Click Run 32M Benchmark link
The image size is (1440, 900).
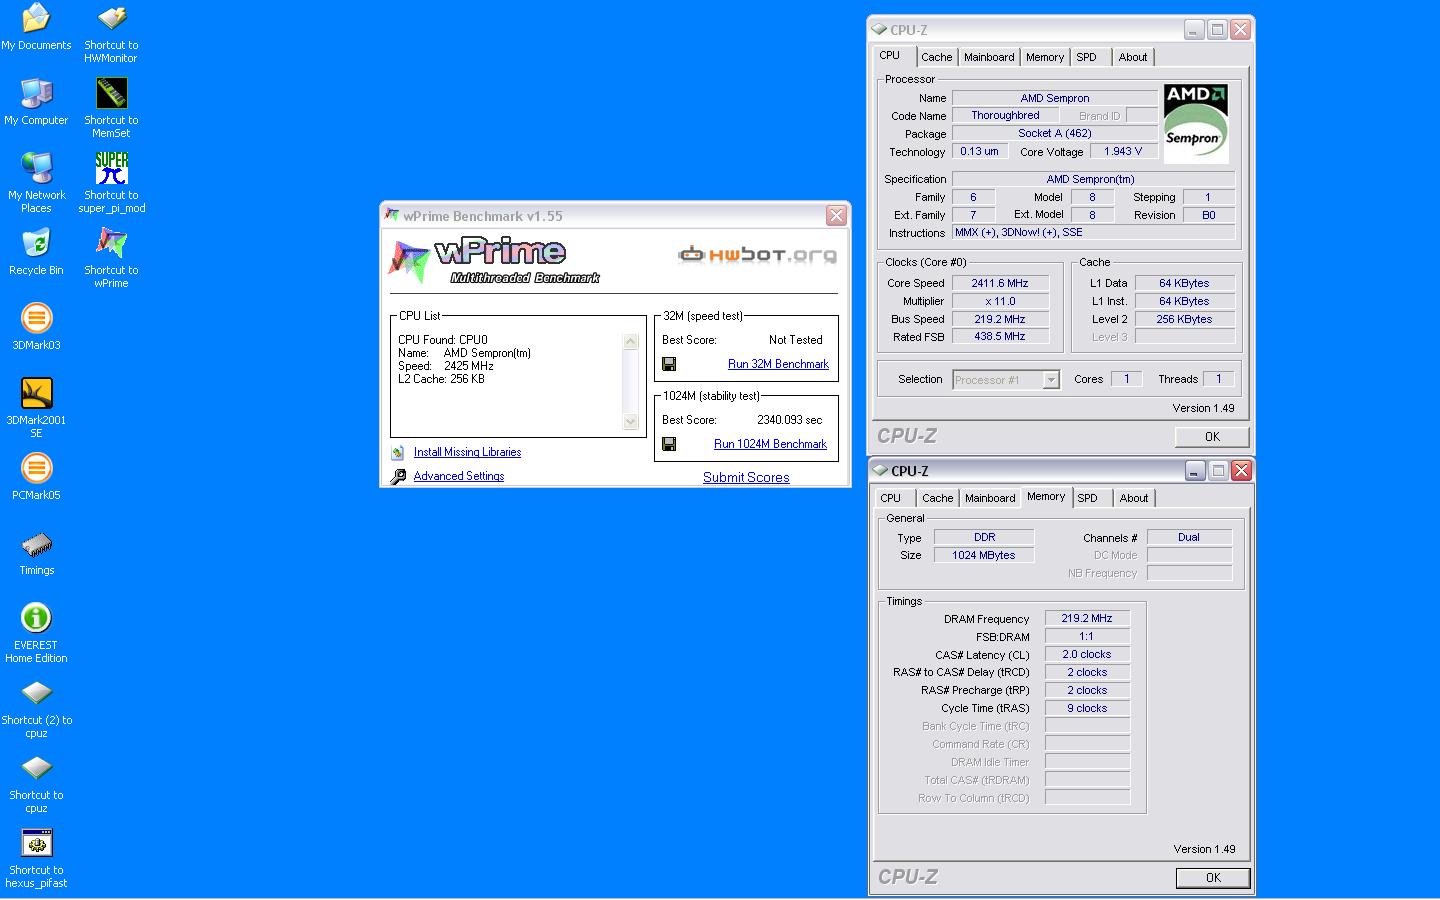pyautogui.click(x=778, y=364)
